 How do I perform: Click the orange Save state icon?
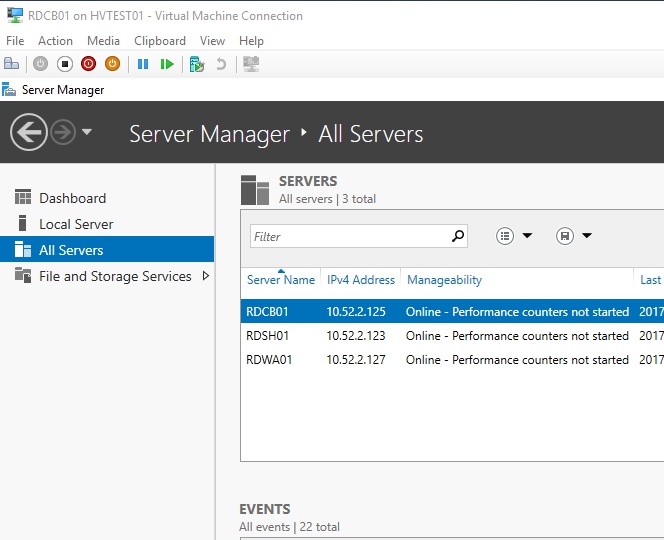click(113, 64)
